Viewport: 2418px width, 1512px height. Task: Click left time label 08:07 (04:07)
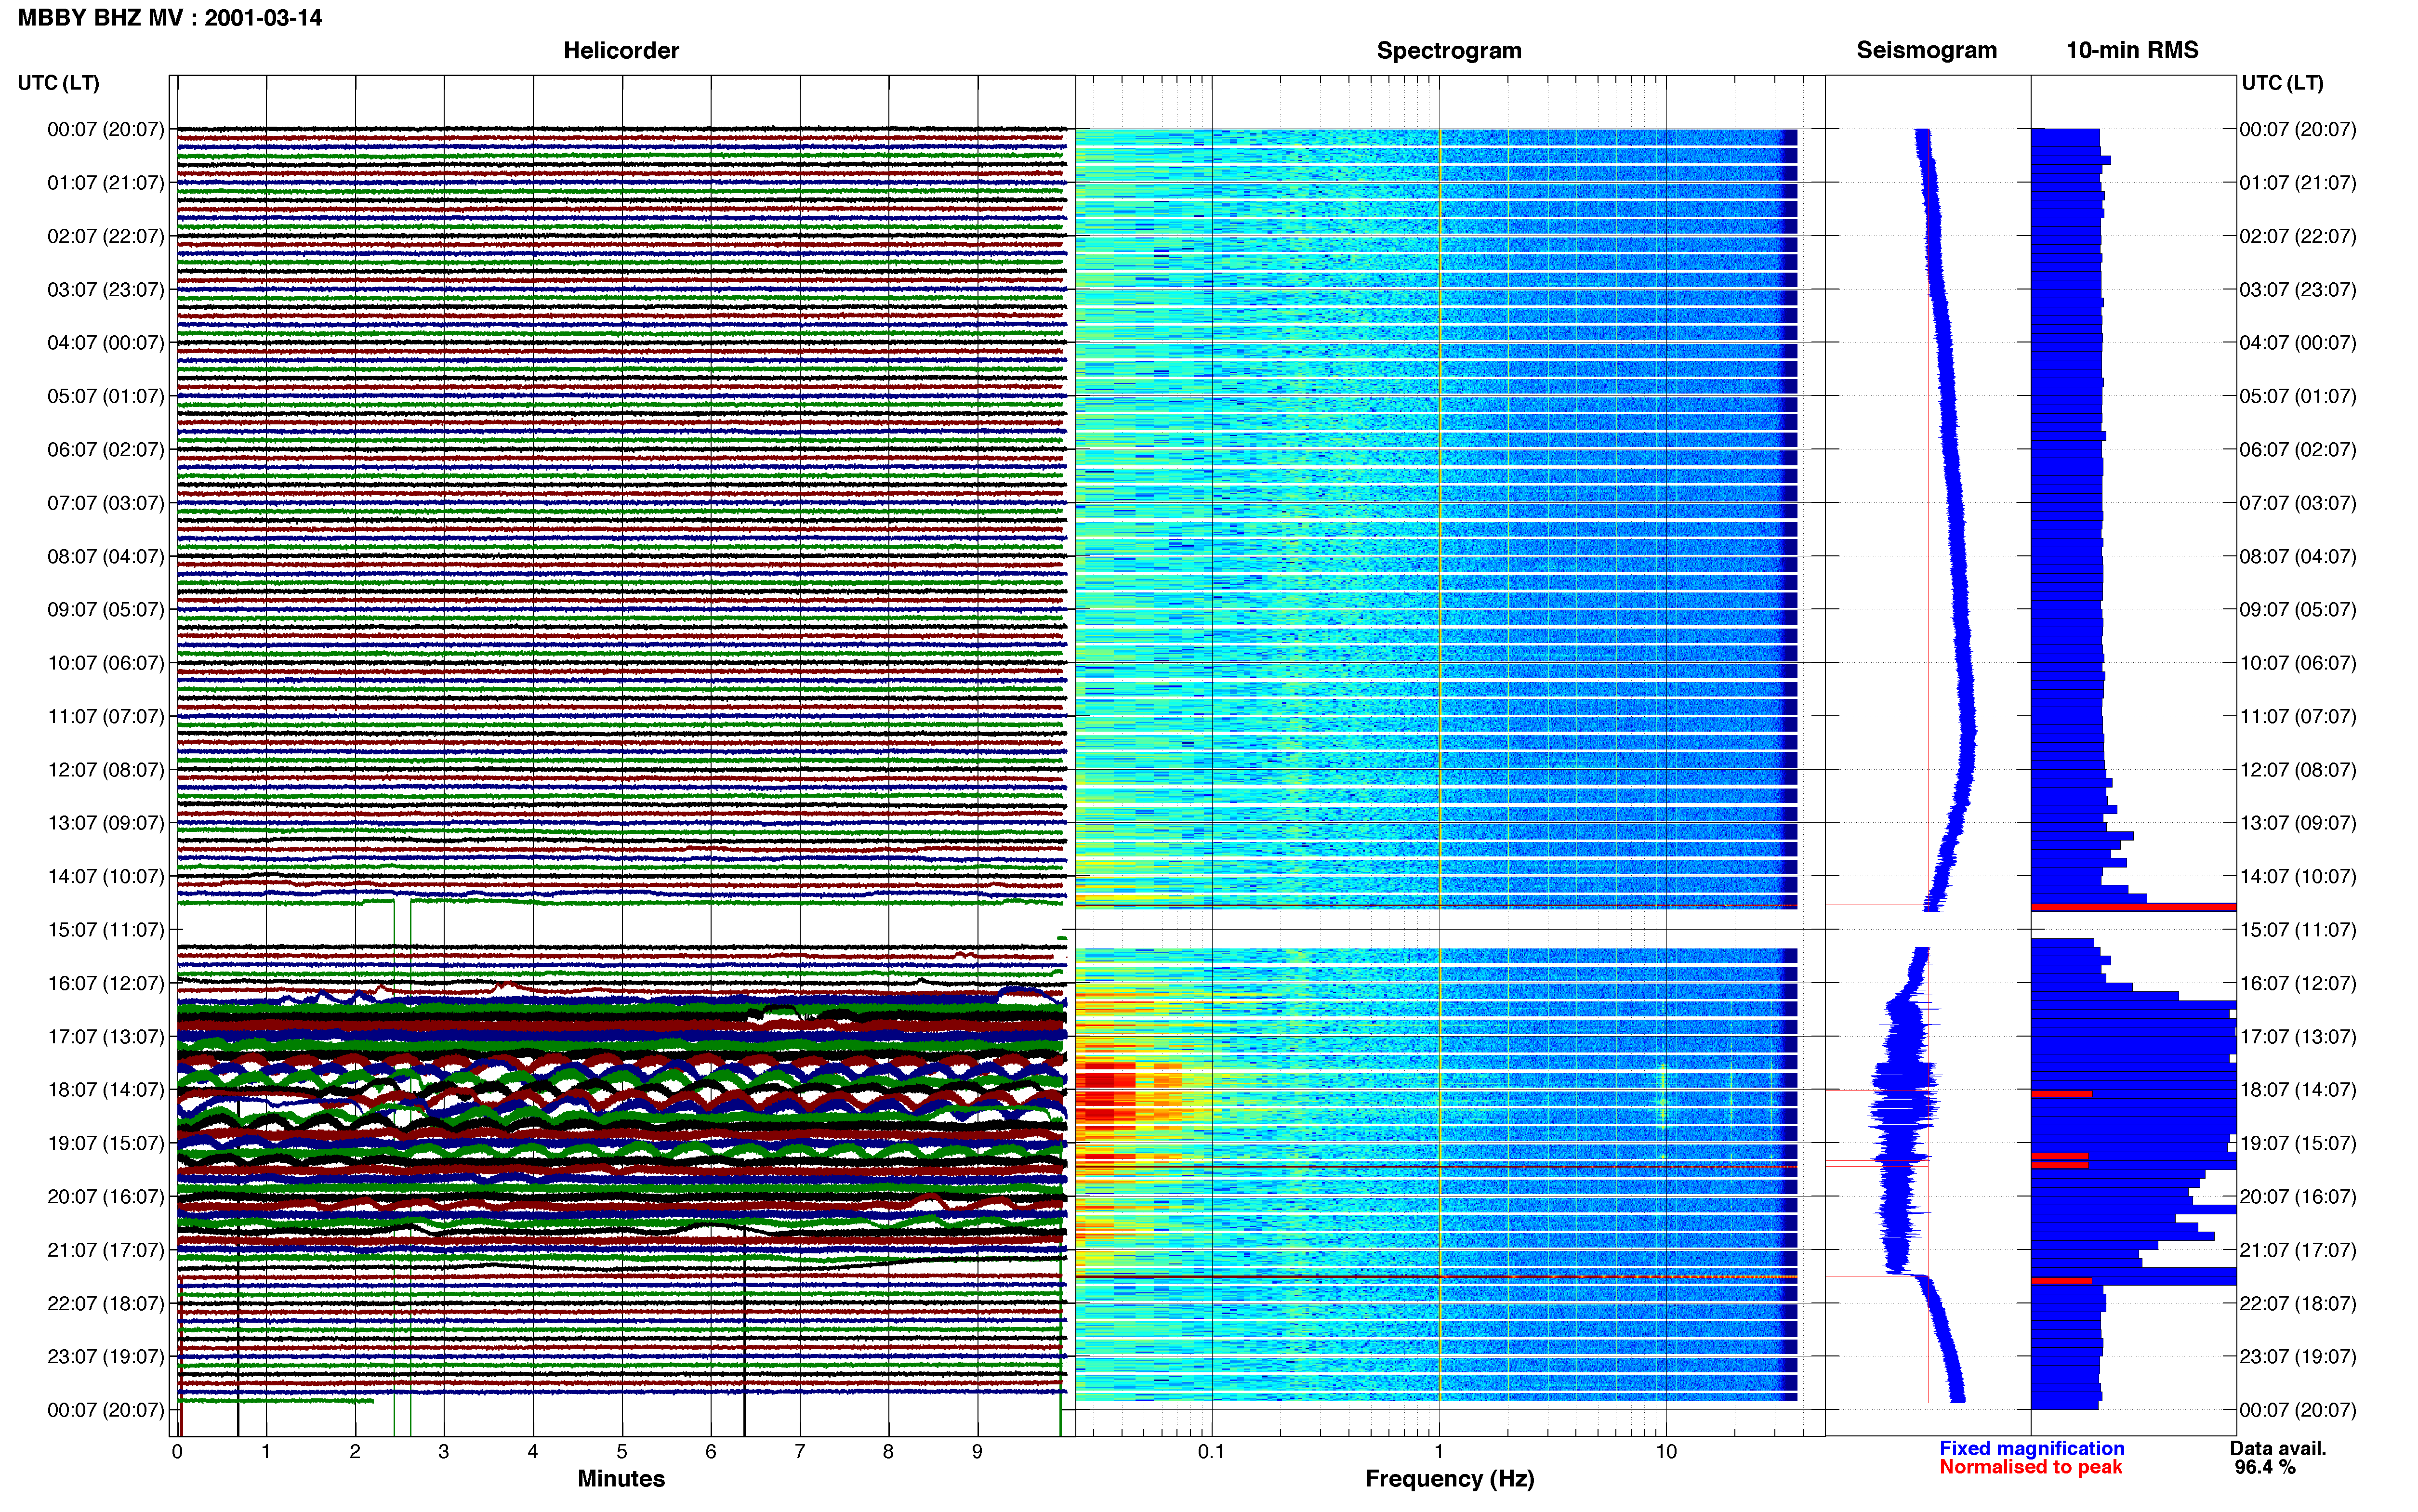click(105, 556)
